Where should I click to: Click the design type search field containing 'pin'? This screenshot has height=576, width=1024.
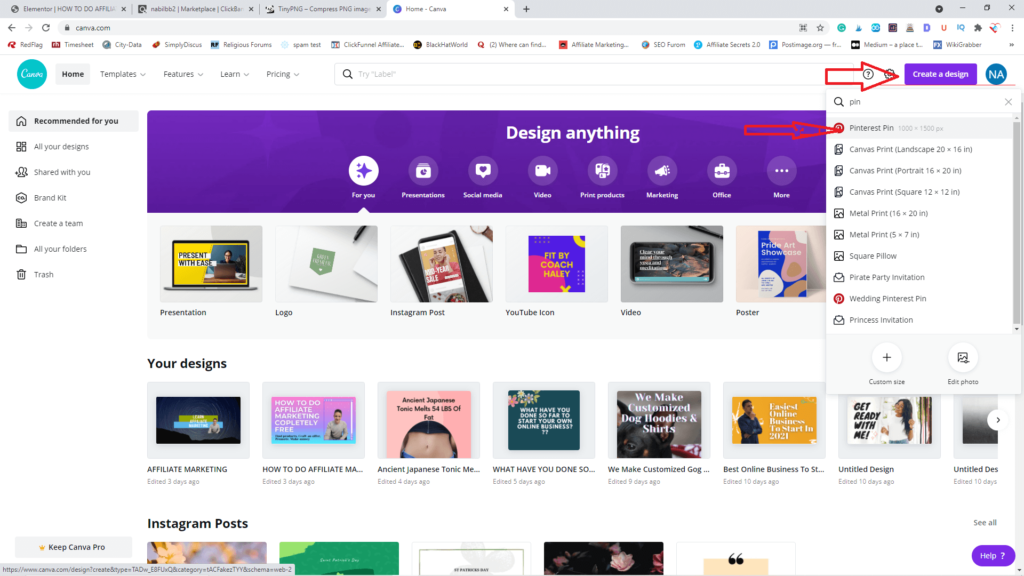point(923,102)
